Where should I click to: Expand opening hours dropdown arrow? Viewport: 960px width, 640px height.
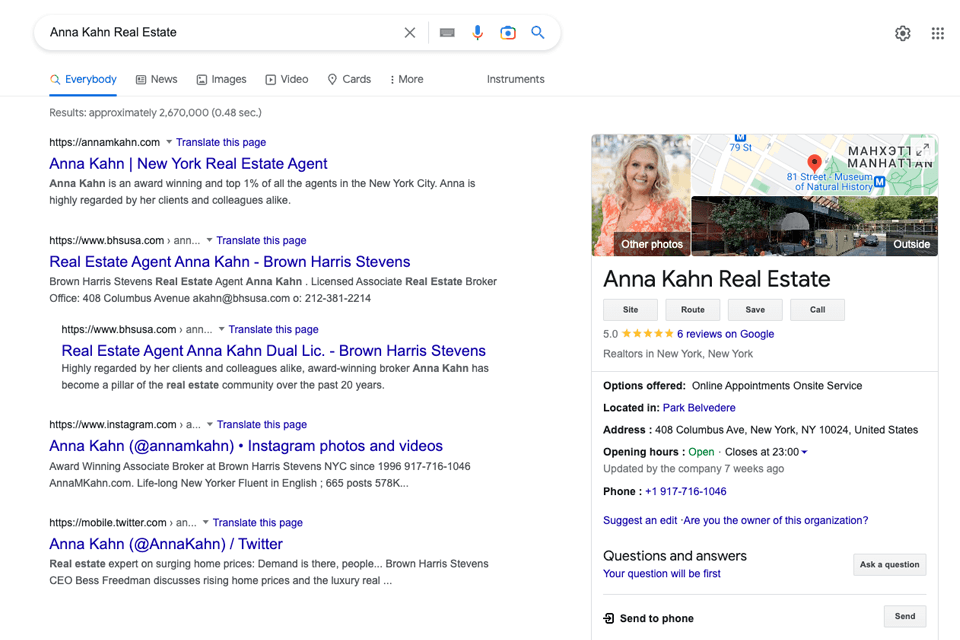804,452
